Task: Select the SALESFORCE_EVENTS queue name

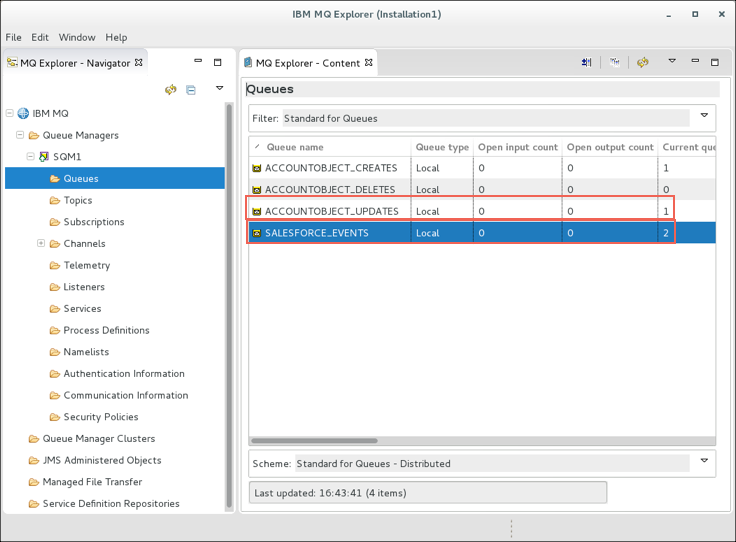Action: click(317, 233)
